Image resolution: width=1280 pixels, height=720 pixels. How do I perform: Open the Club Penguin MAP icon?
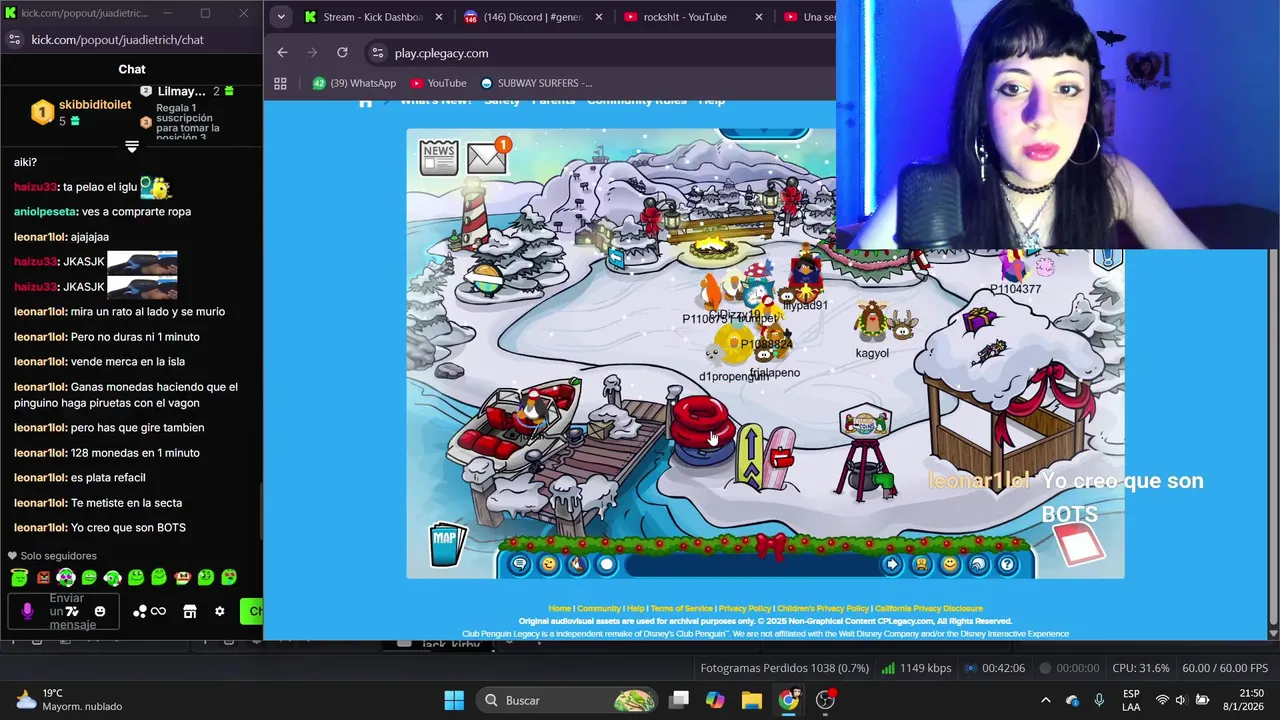[x=447, y=543]
